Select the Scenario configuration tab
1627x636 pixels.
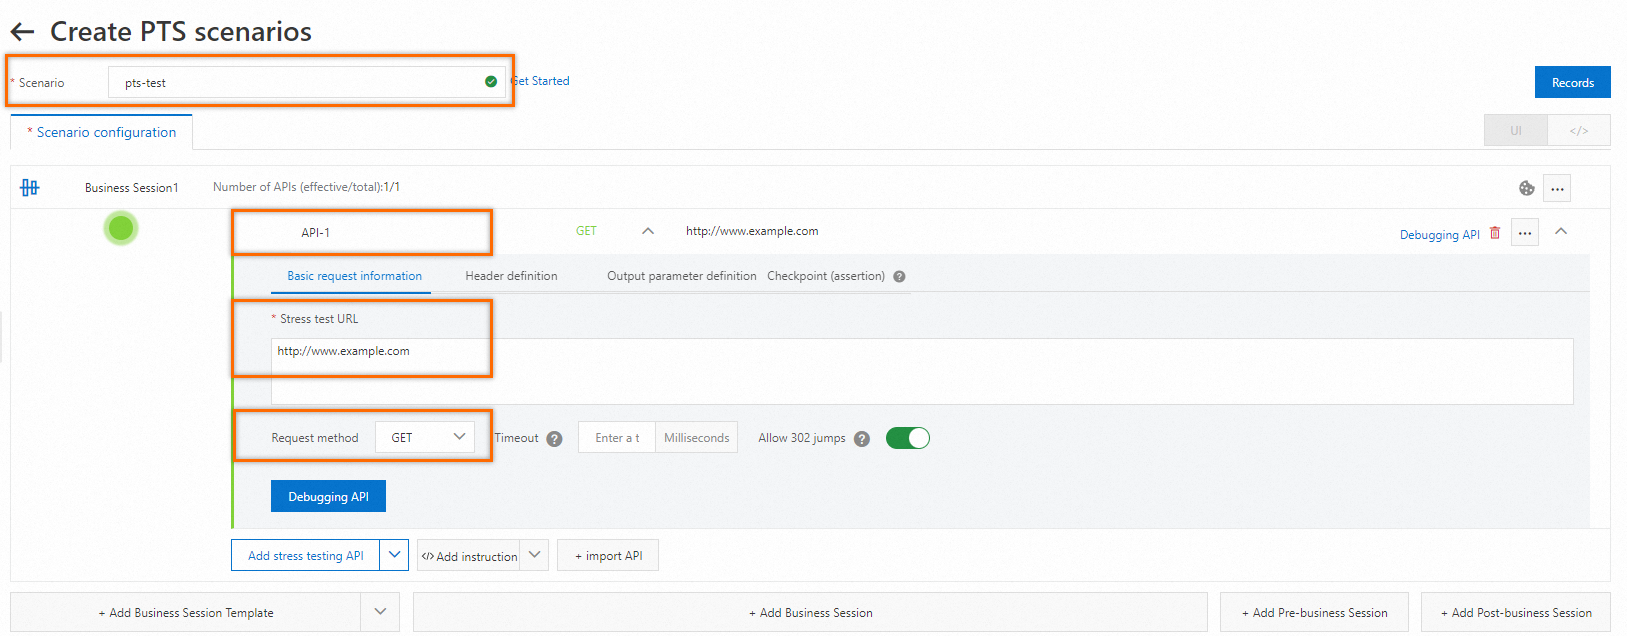102,132
